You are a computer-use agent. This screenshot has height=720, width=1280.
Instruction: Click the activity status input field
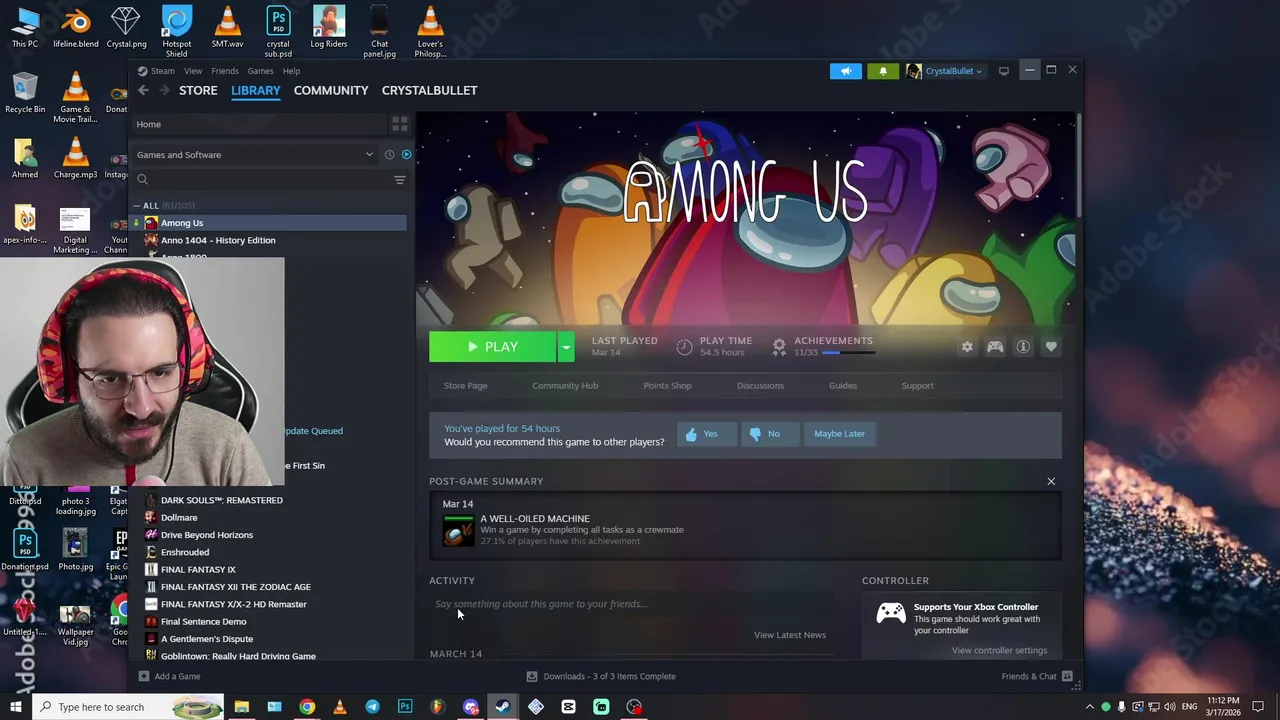tap(631, 604)
